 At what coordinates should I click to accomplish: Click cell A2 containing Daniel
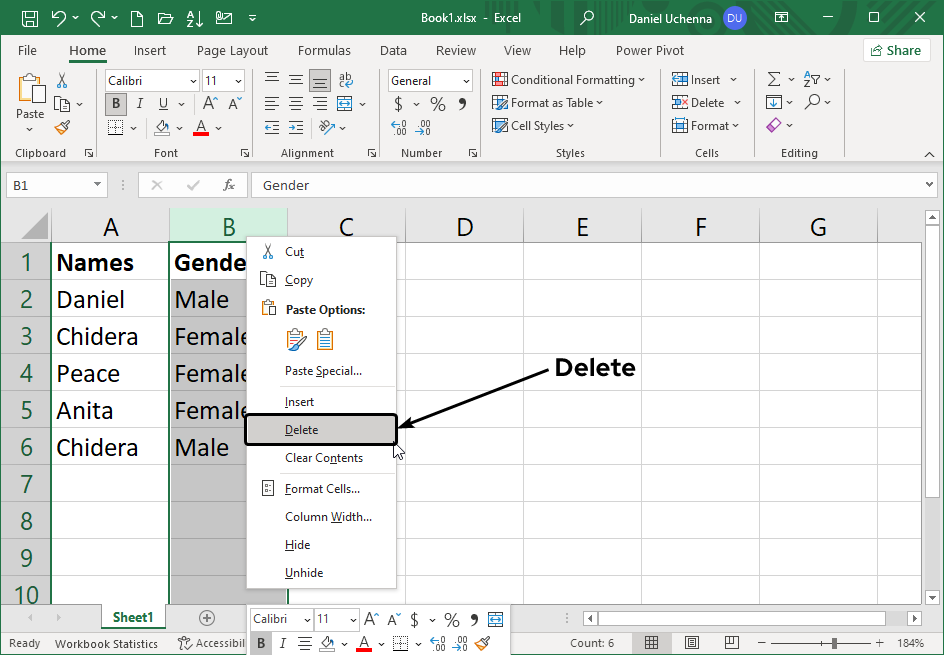[x=110, y=299]
